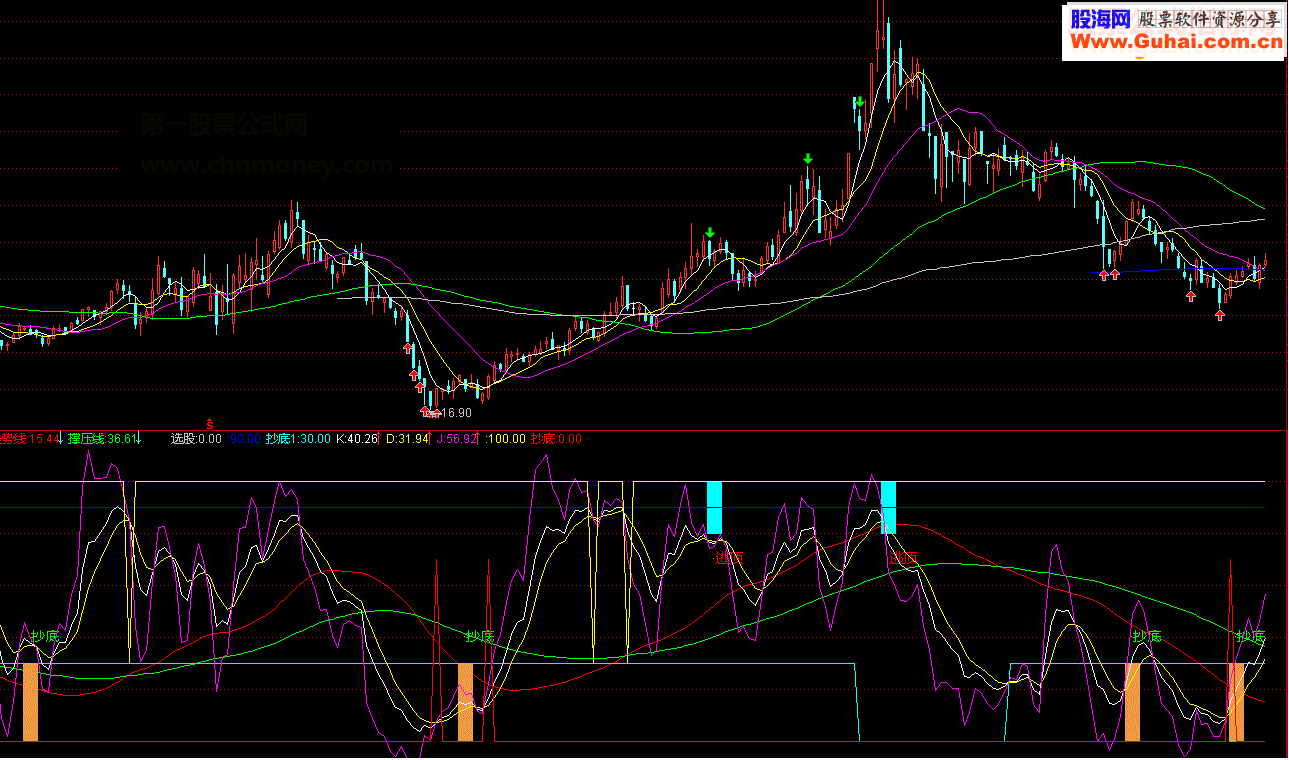1289x760 pixels.
Task: Click the red 抄底:0.00 indicator value
Action: [556, 438]
